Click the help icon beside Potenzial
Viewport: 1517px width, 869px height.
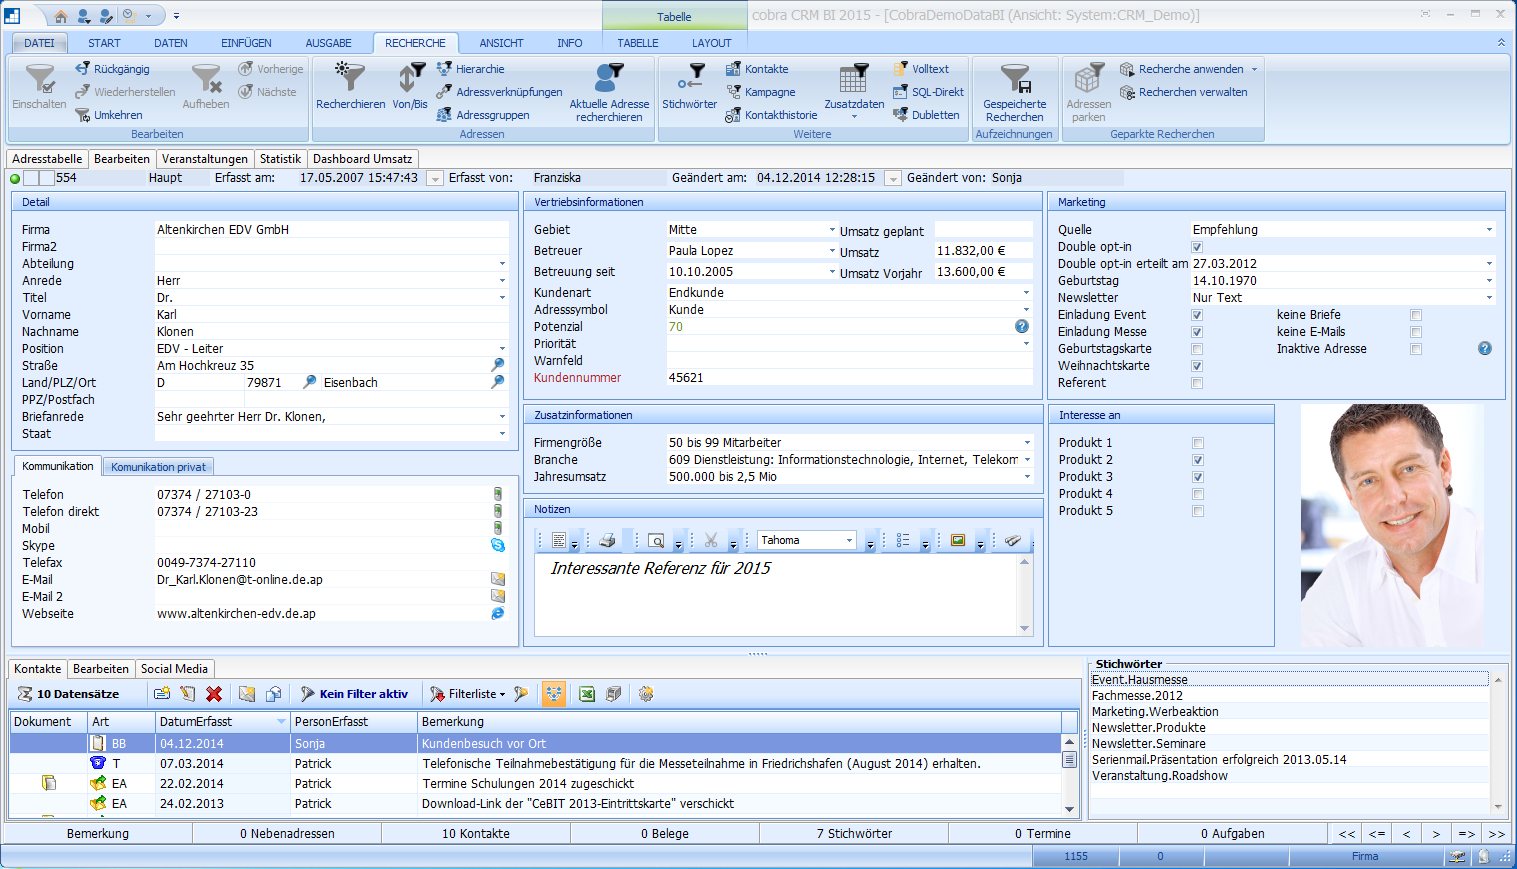(x=1021, y=327)
